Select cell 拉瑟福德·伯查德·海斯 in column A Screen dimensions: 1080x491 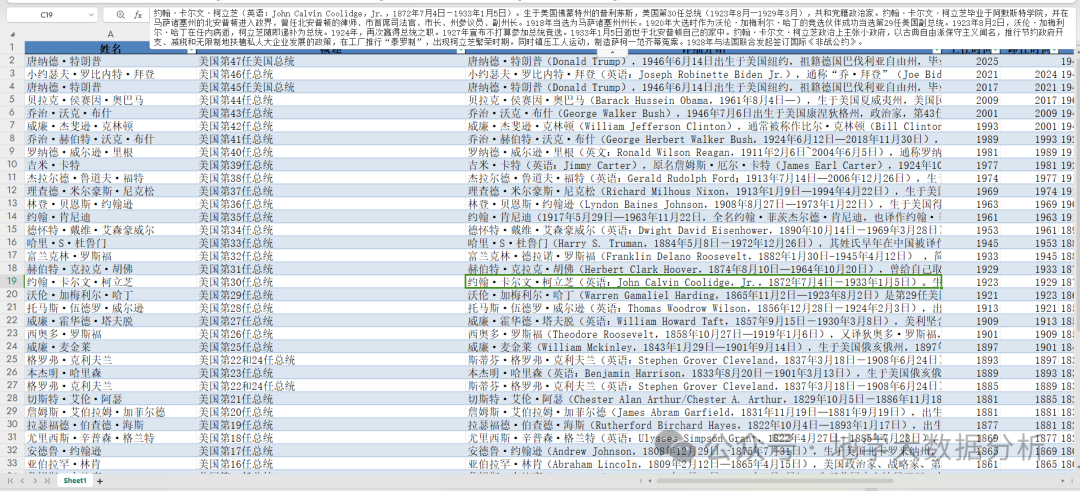[x=110, y=425]
